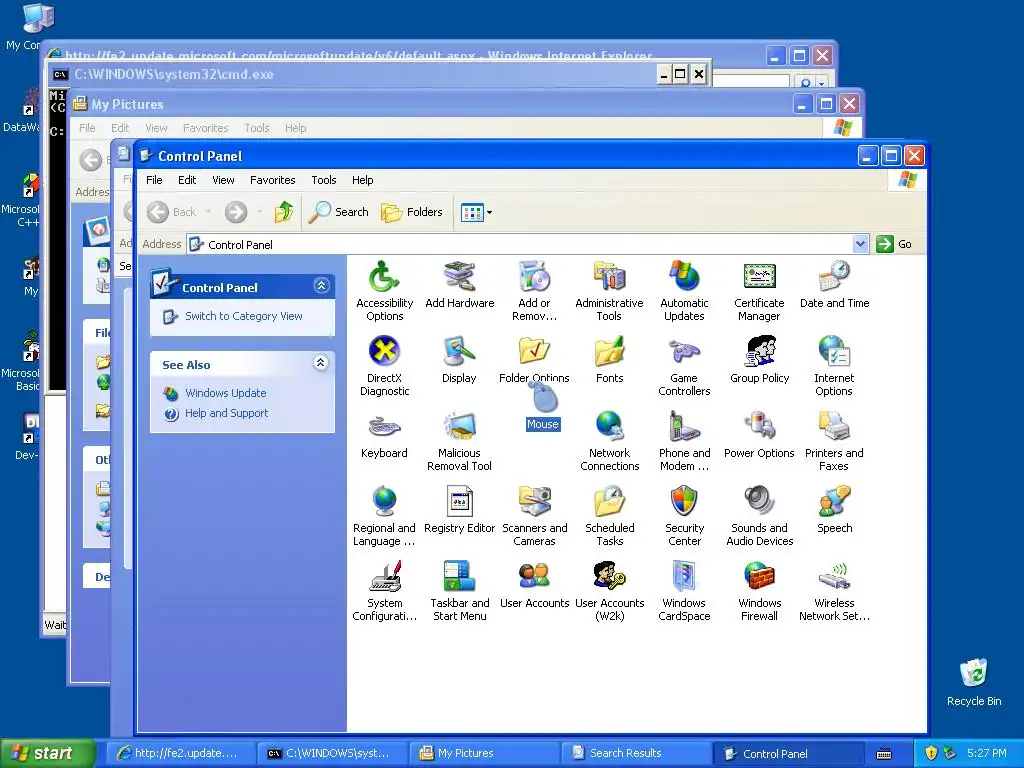Open Printers and Faxes
Screen dimensions: 1024x768
click(834, 441)
